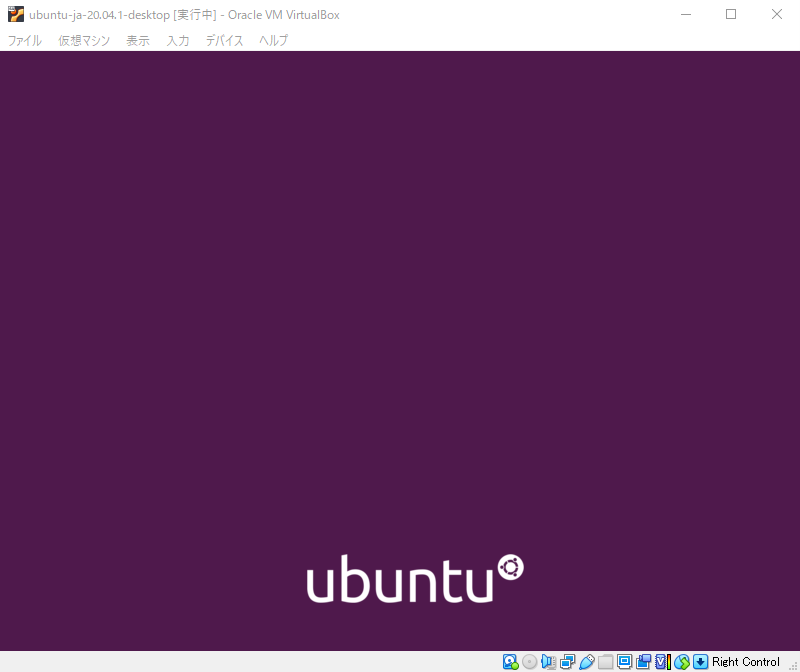Toggle the mouse integration status icon
The height and width of the screenshot is (672, 800).
coord(682,662)
